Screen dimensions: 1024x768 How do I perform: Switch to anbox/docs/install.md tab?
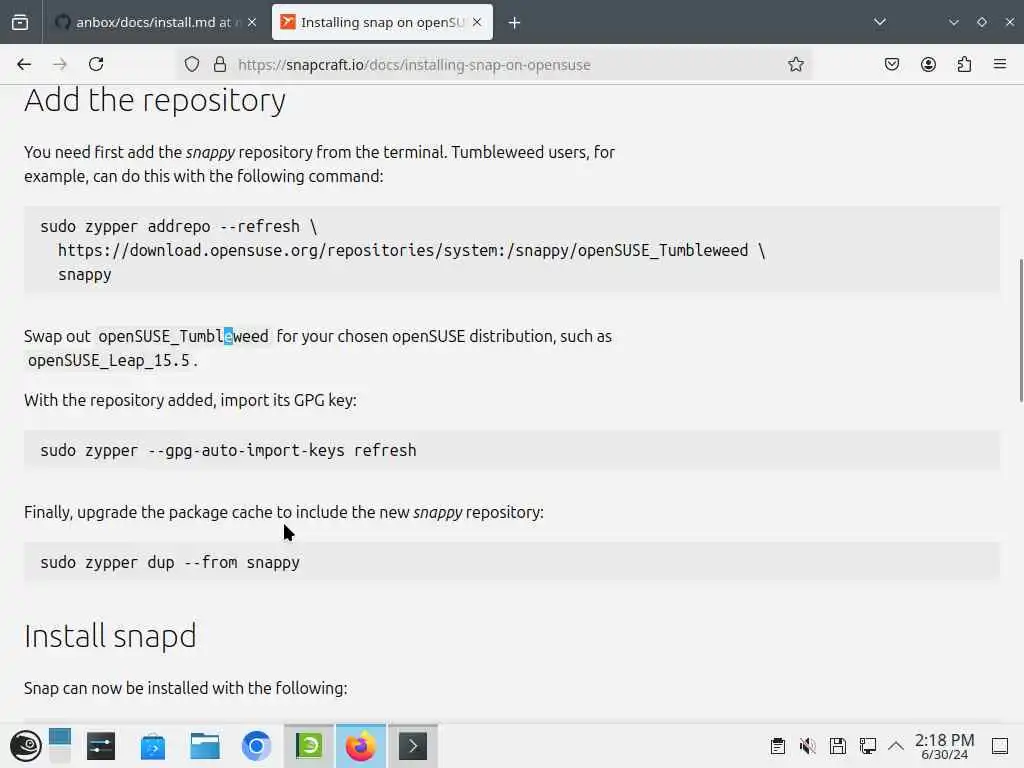point(155,22)
